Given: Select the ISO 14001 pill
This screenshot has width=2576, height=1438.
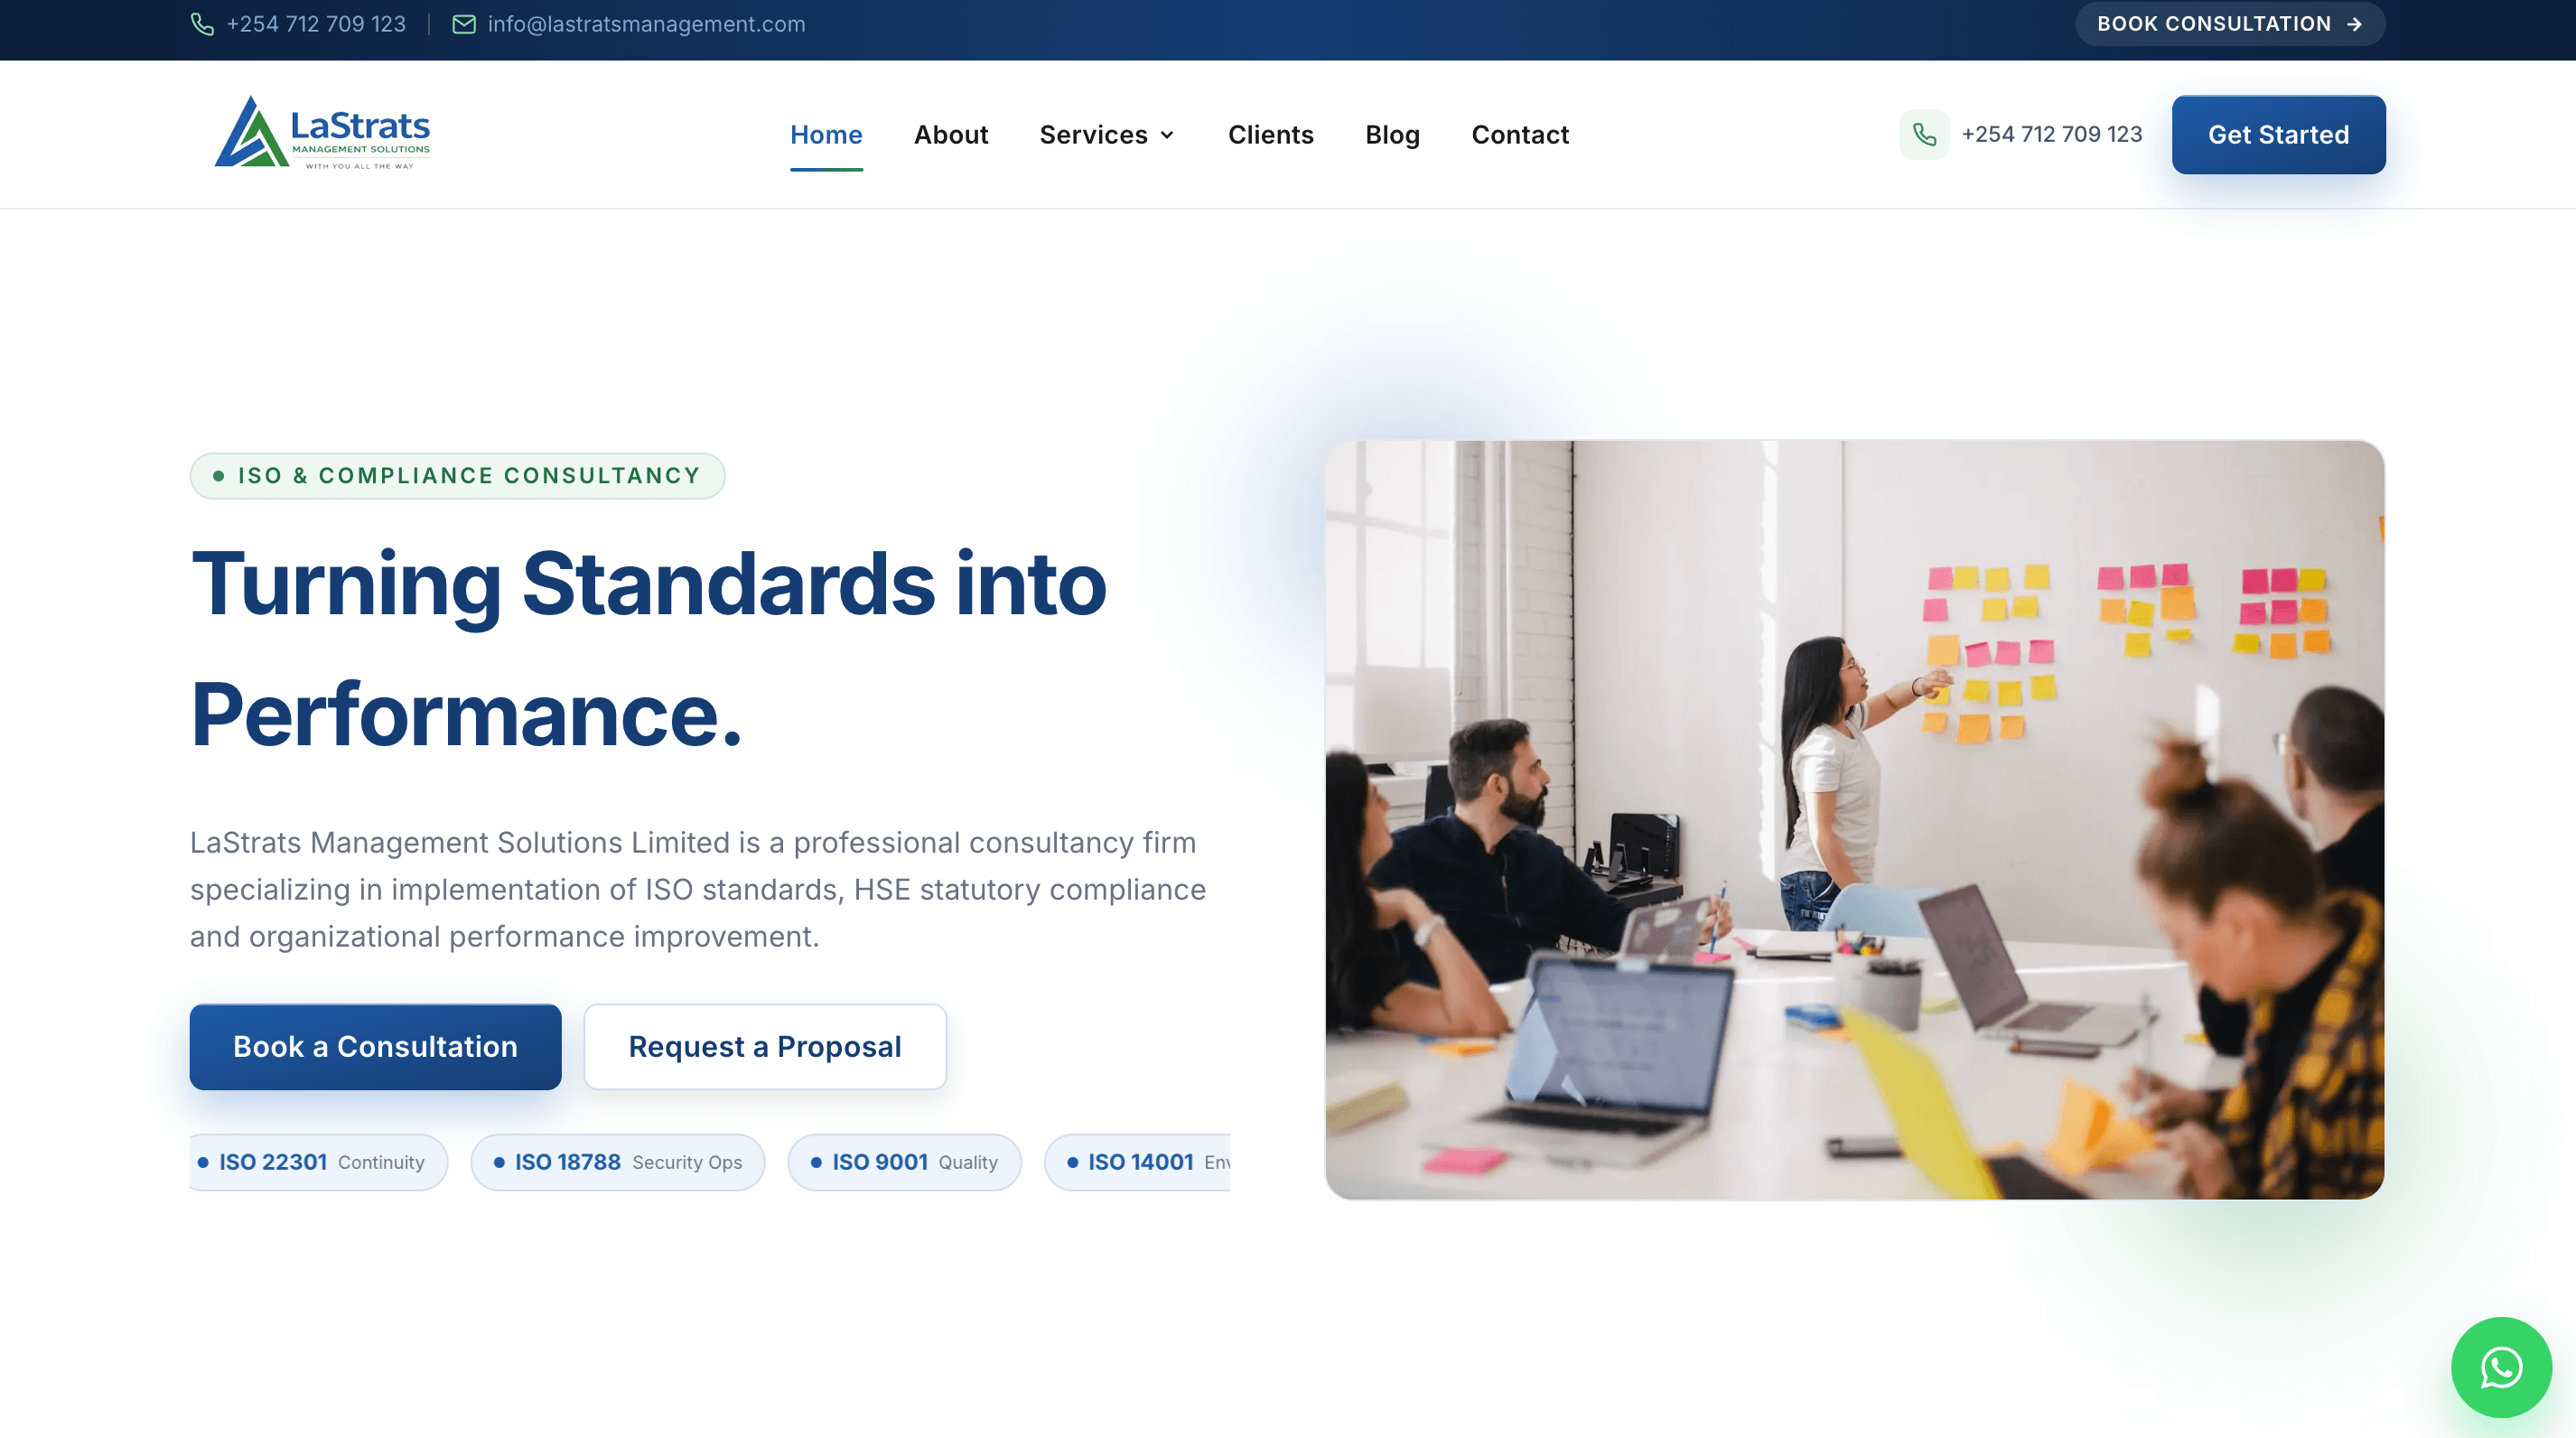Looking at the screenshot, I should [x=1138, y=1162].
